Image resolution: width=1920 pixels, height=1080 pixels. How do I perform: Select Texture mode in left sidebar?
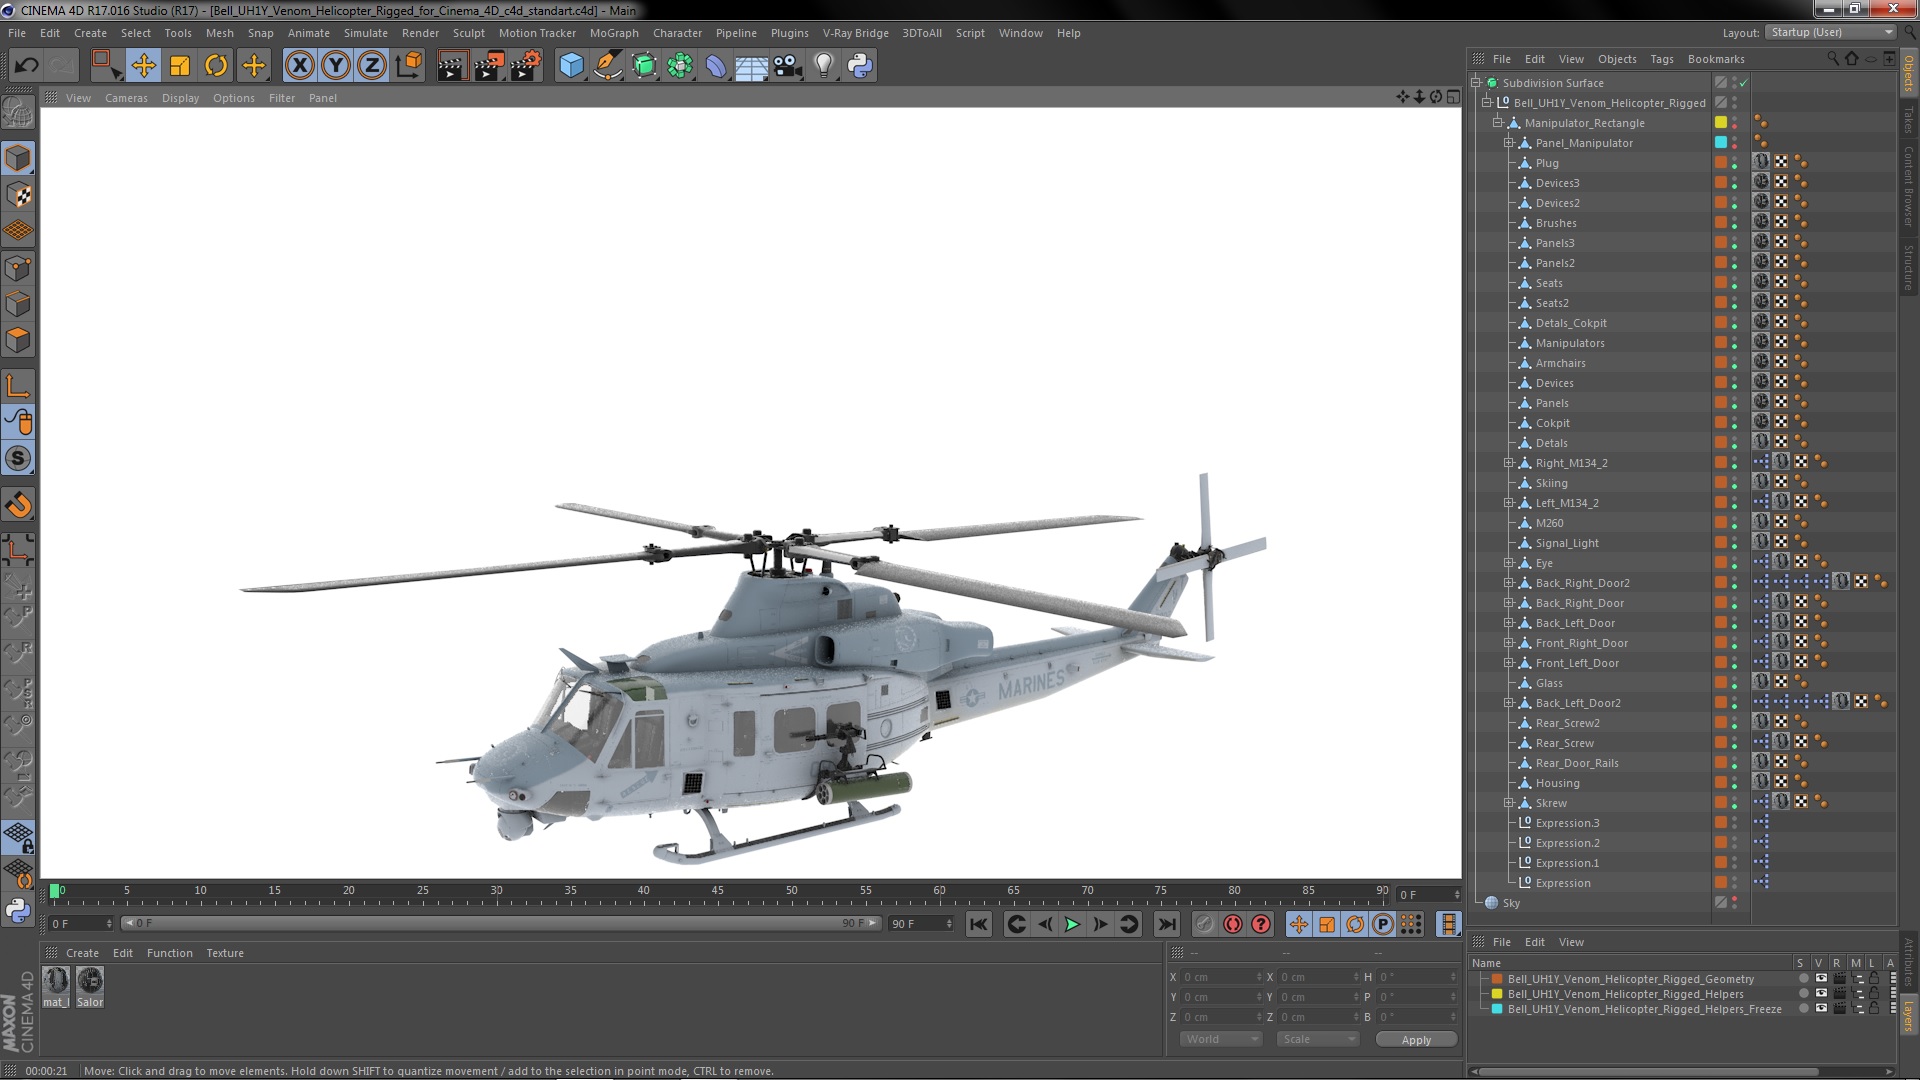(x=18, y=195)
